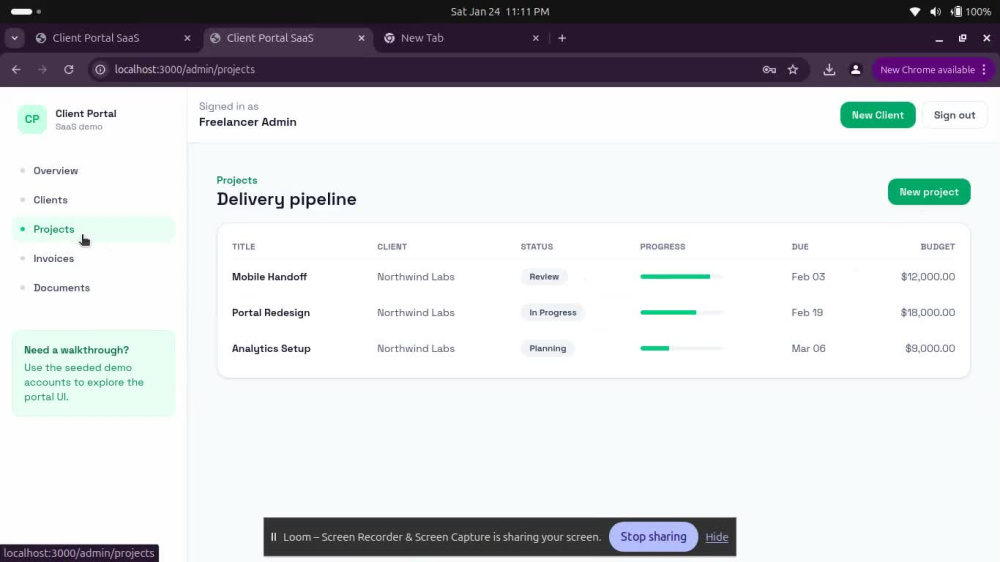Reload the page with refresh icon
The height and width of the screenshot is (562, 1000).
69,70
